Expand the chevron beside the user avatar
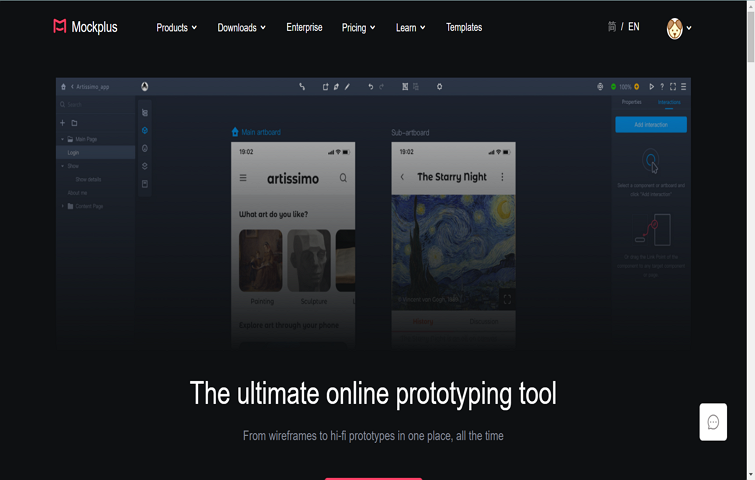 coord(689,28)
